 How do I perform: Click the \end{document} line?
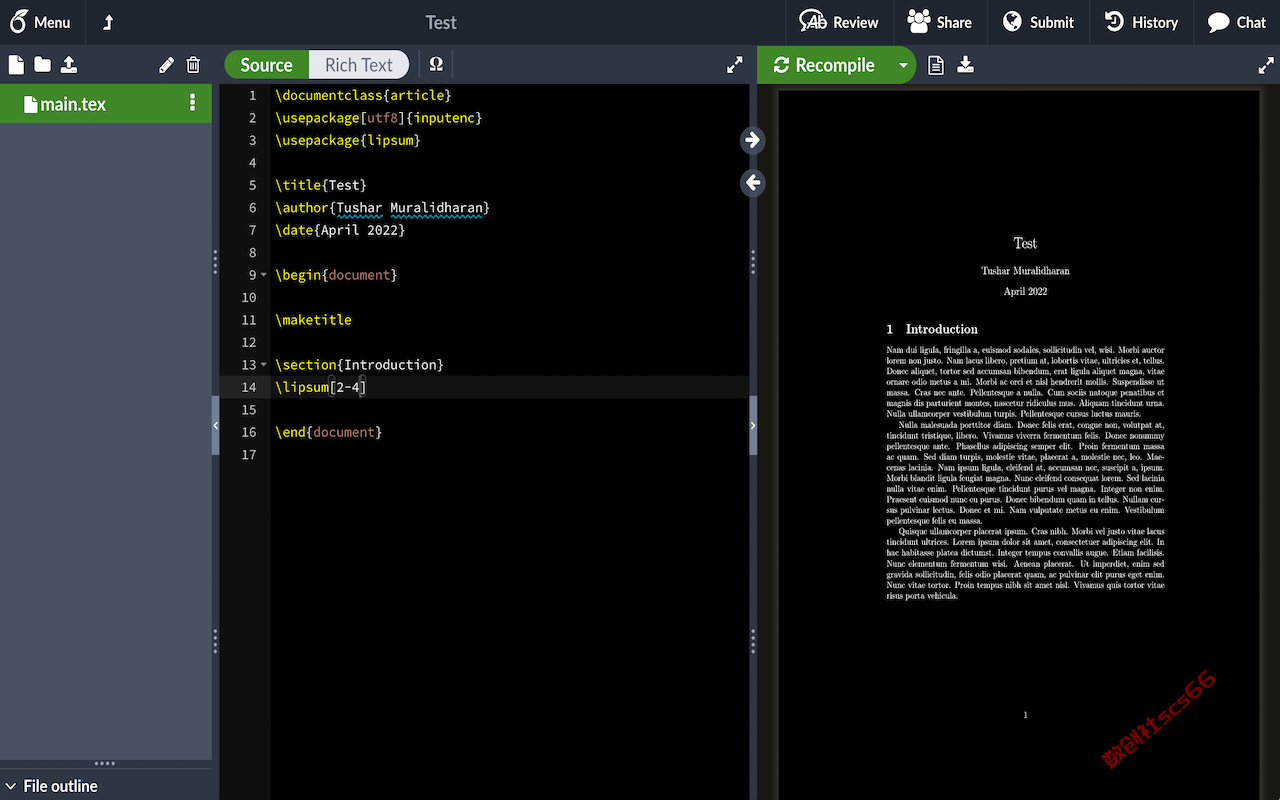coord(329,432)
